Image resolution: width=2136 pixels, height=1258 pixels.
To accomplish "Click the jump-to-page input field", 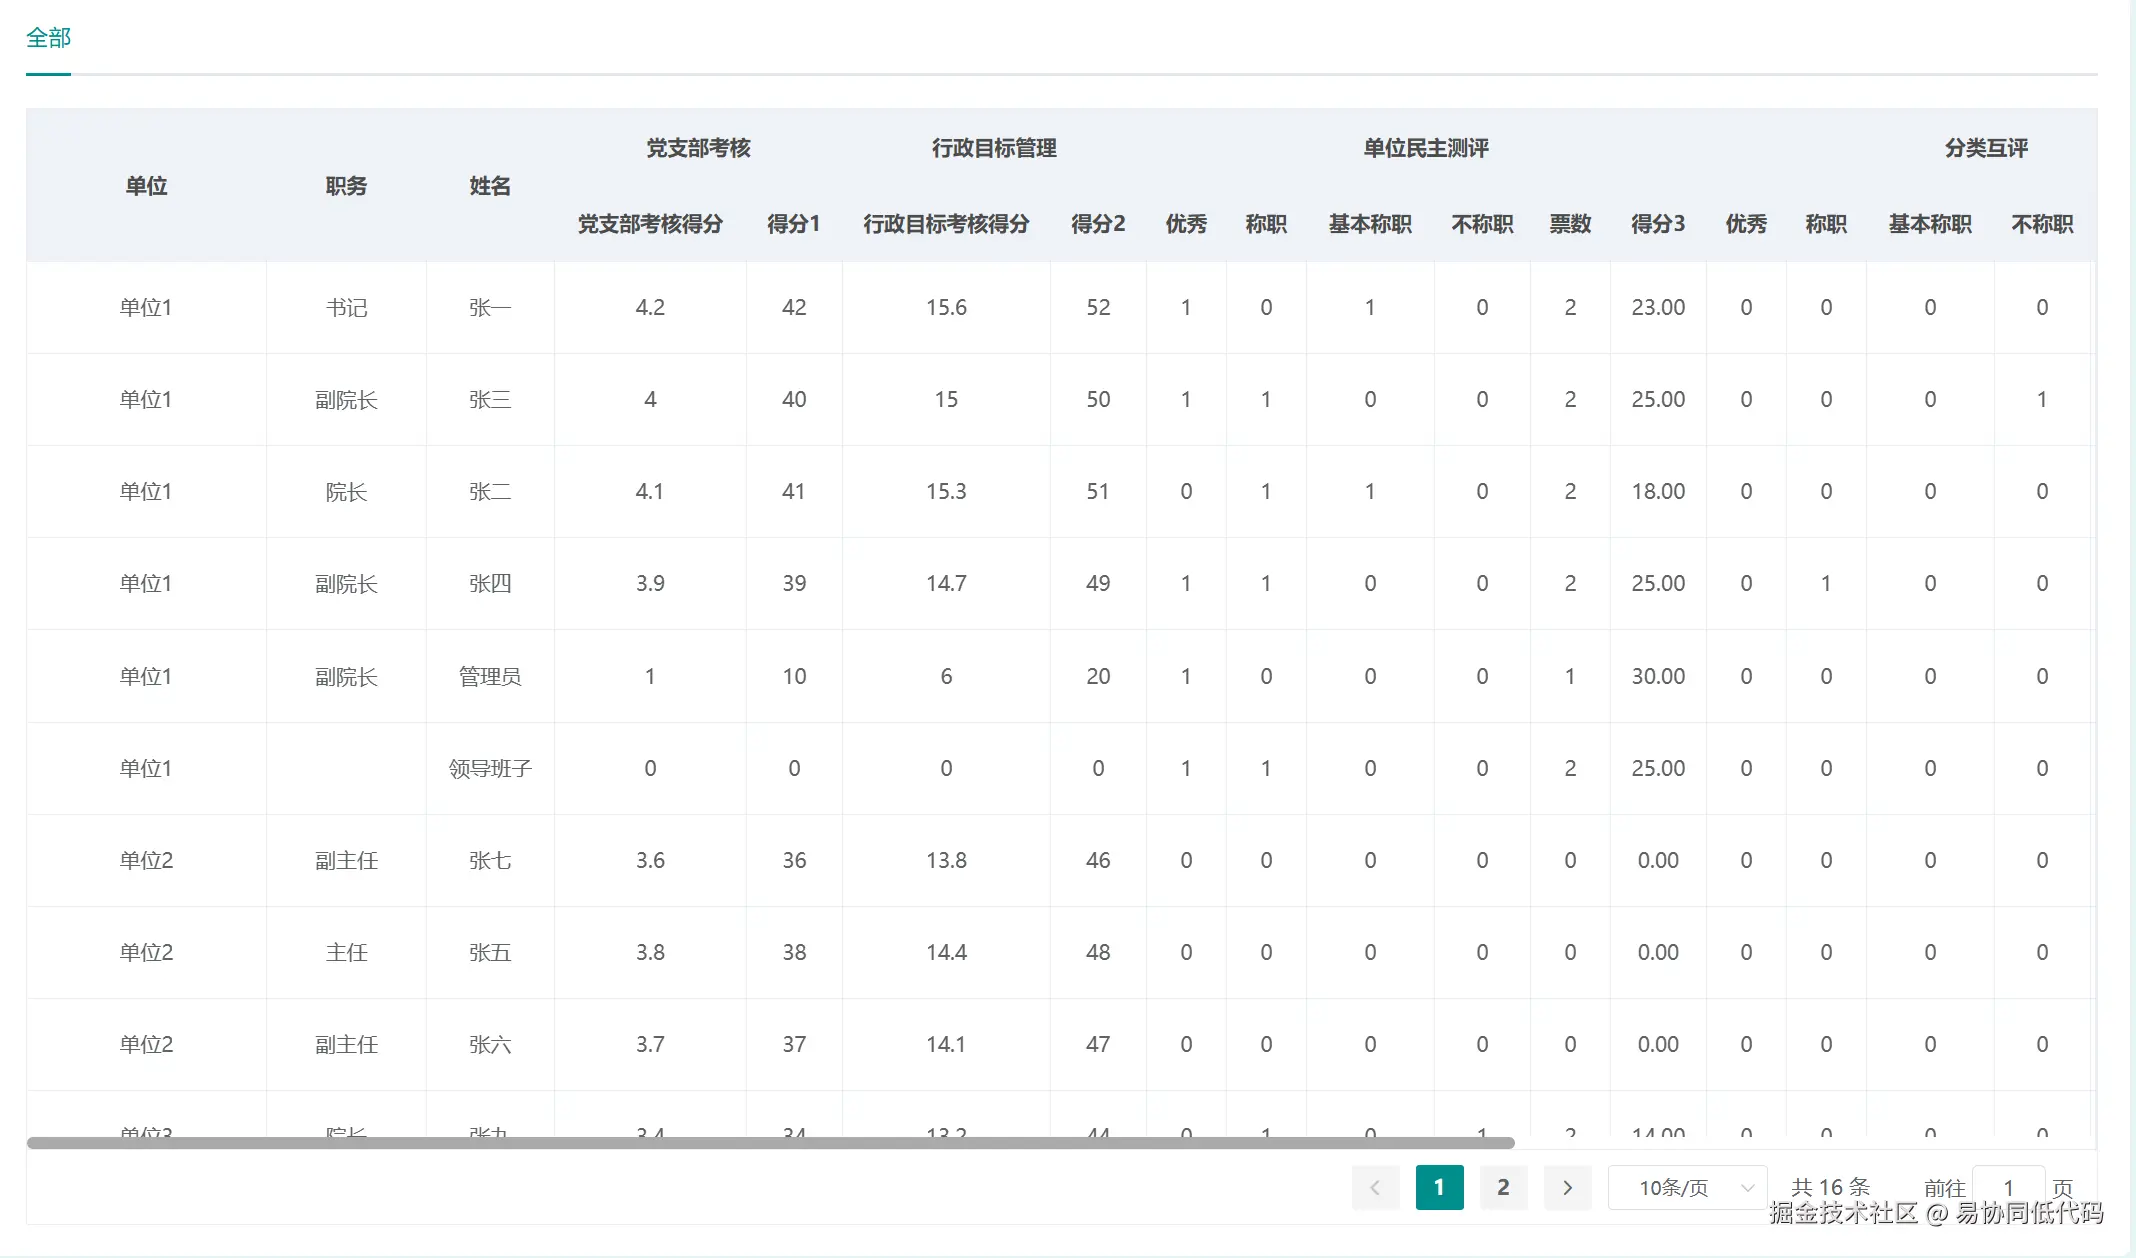I will (2007, 1187).
